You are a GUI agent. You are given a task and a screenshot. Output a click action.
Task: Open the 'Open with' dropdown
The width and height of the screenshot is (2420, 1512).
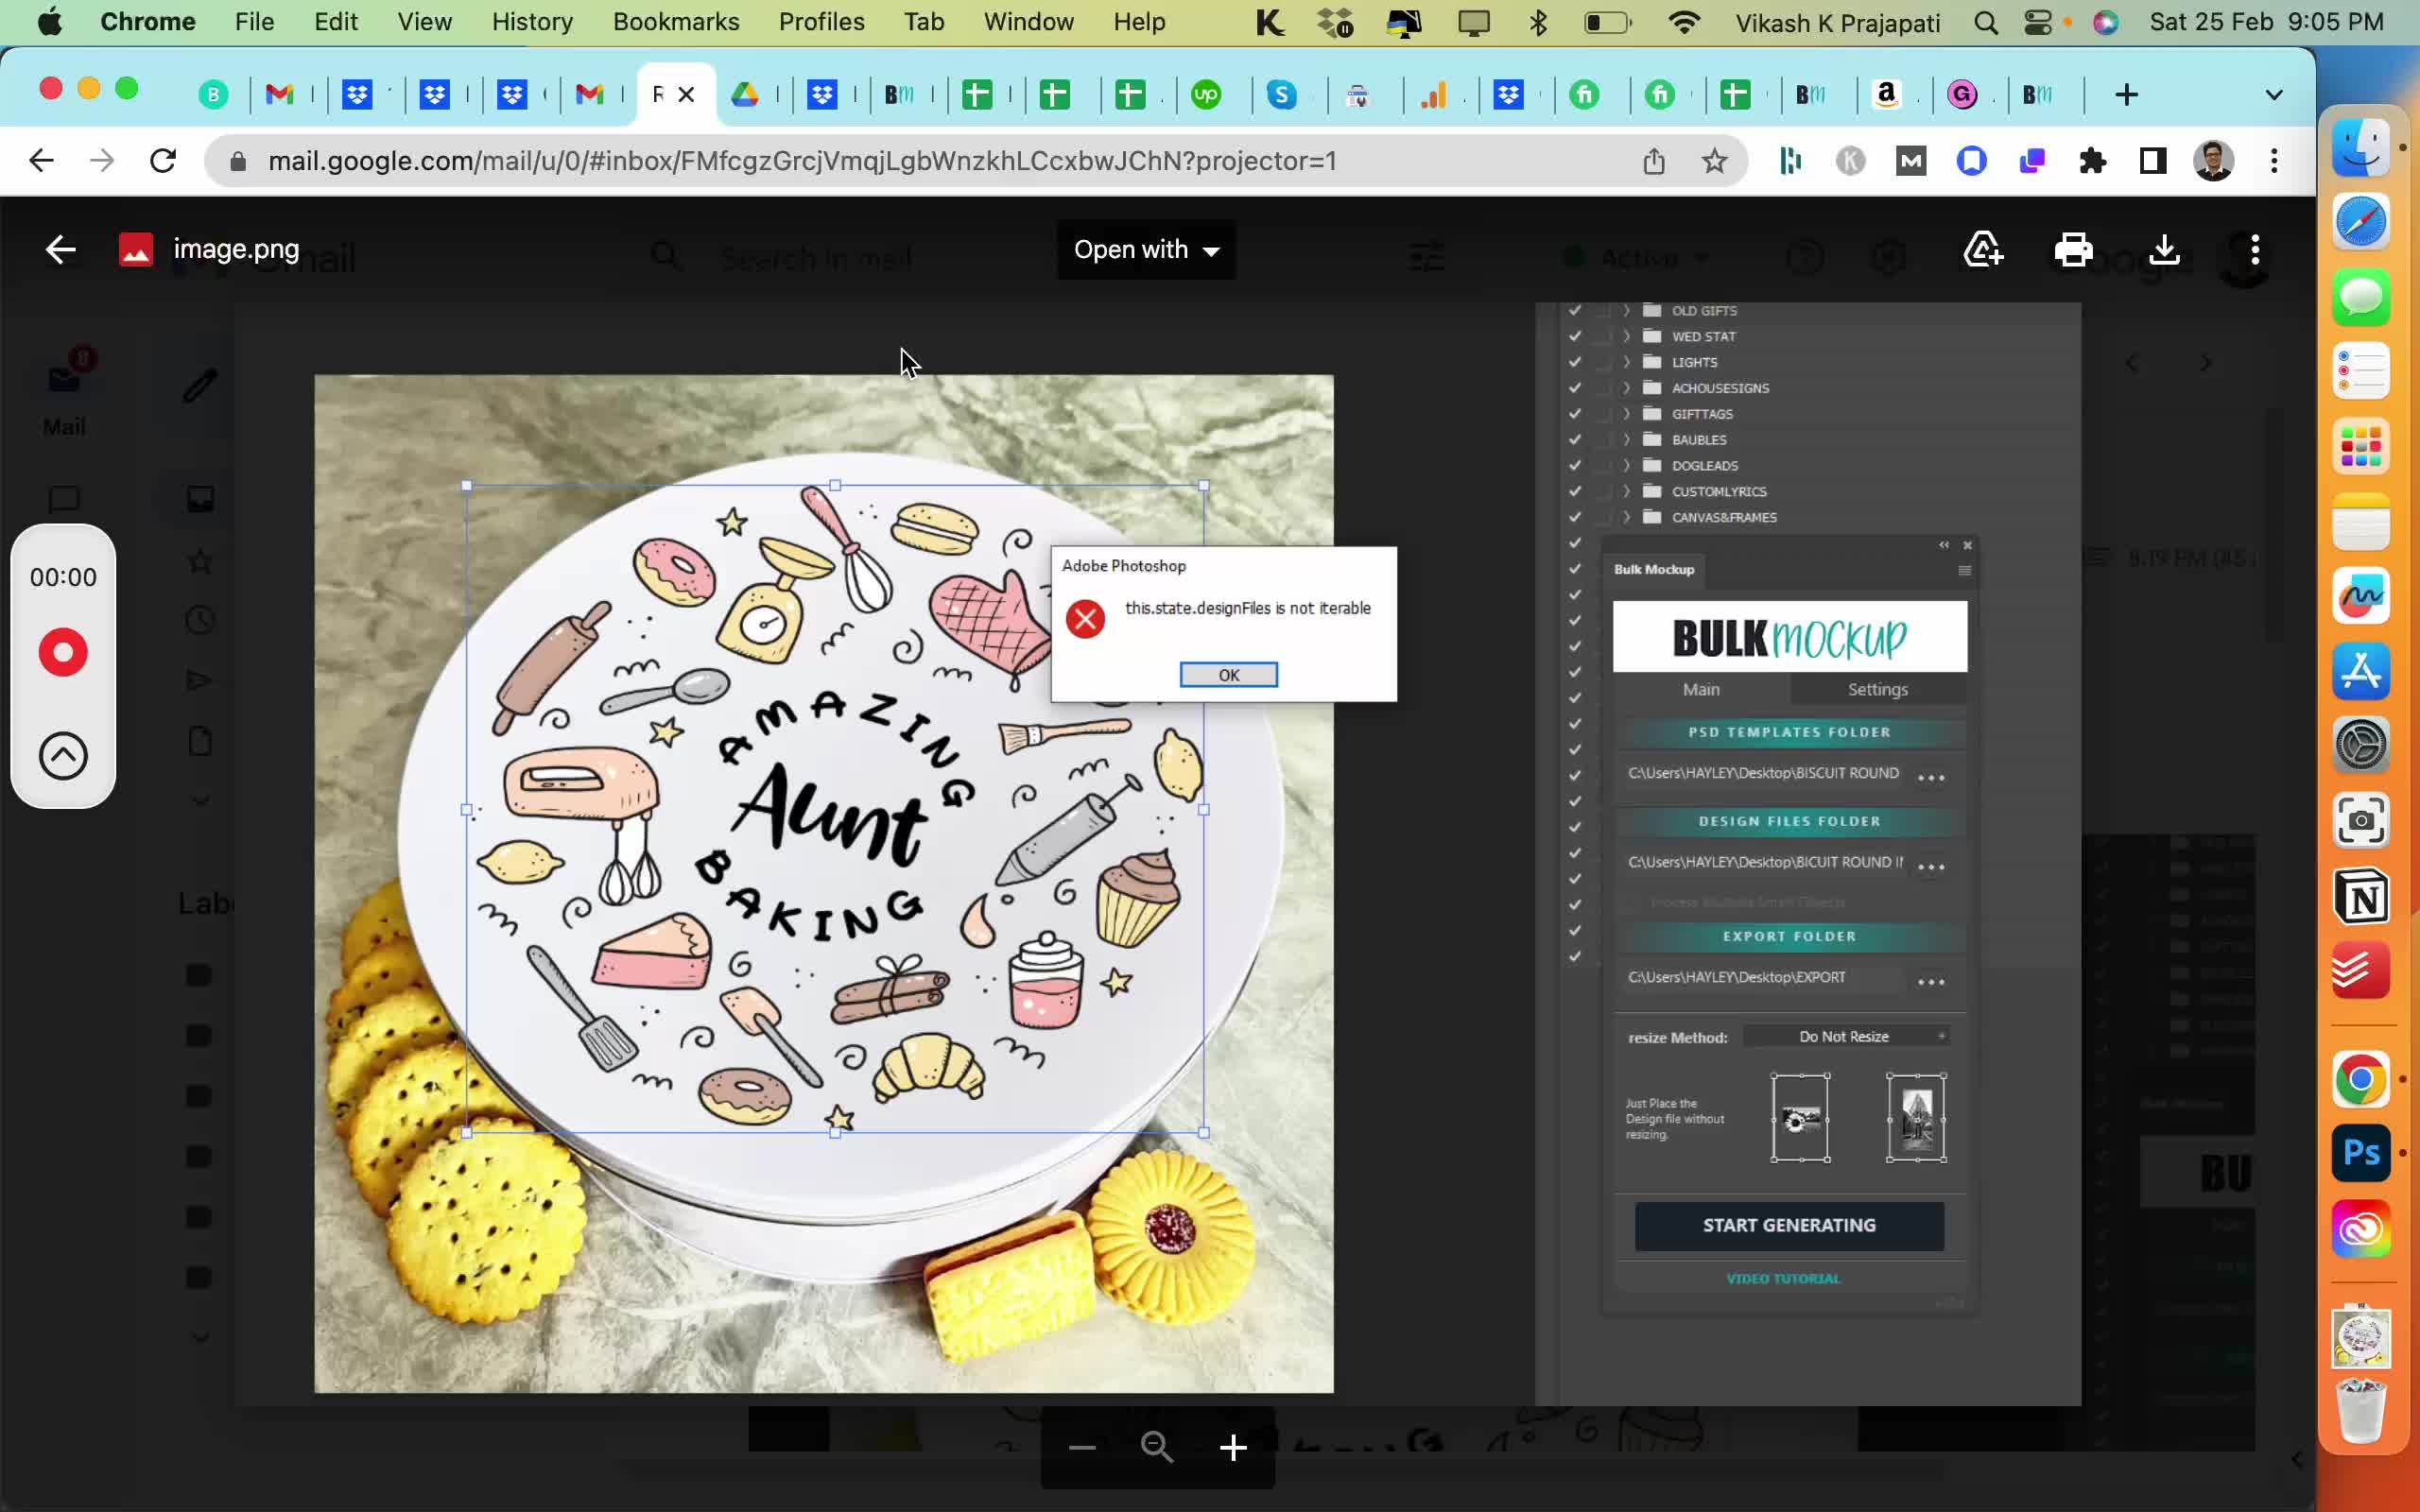point(1146,250)
